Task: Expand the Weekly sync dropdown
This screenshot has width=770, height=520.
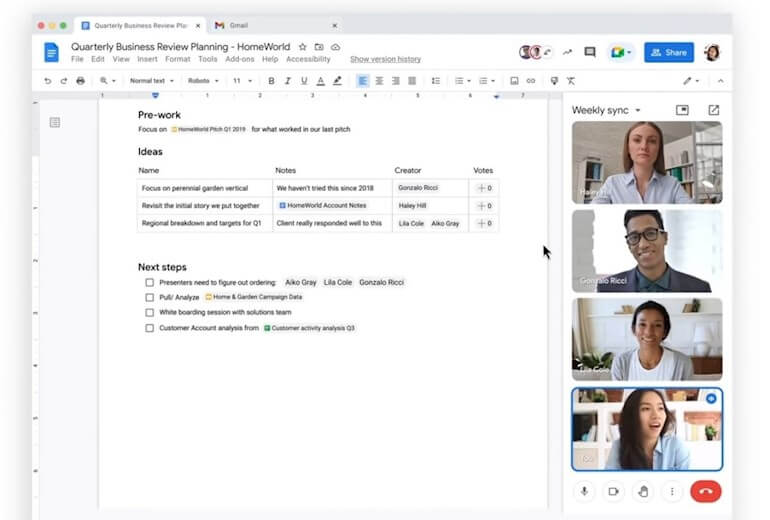Action: click(x=637, y=111)
